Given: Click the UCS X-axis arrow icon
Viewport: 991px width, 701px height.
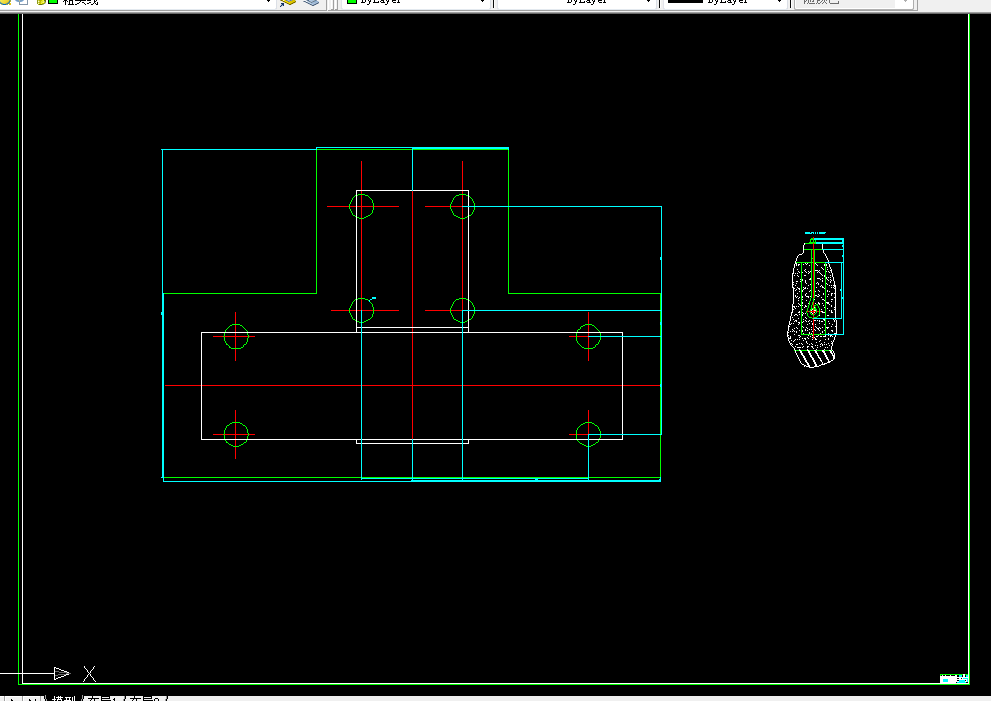Looking at the screenshot, I should [62, 673].
